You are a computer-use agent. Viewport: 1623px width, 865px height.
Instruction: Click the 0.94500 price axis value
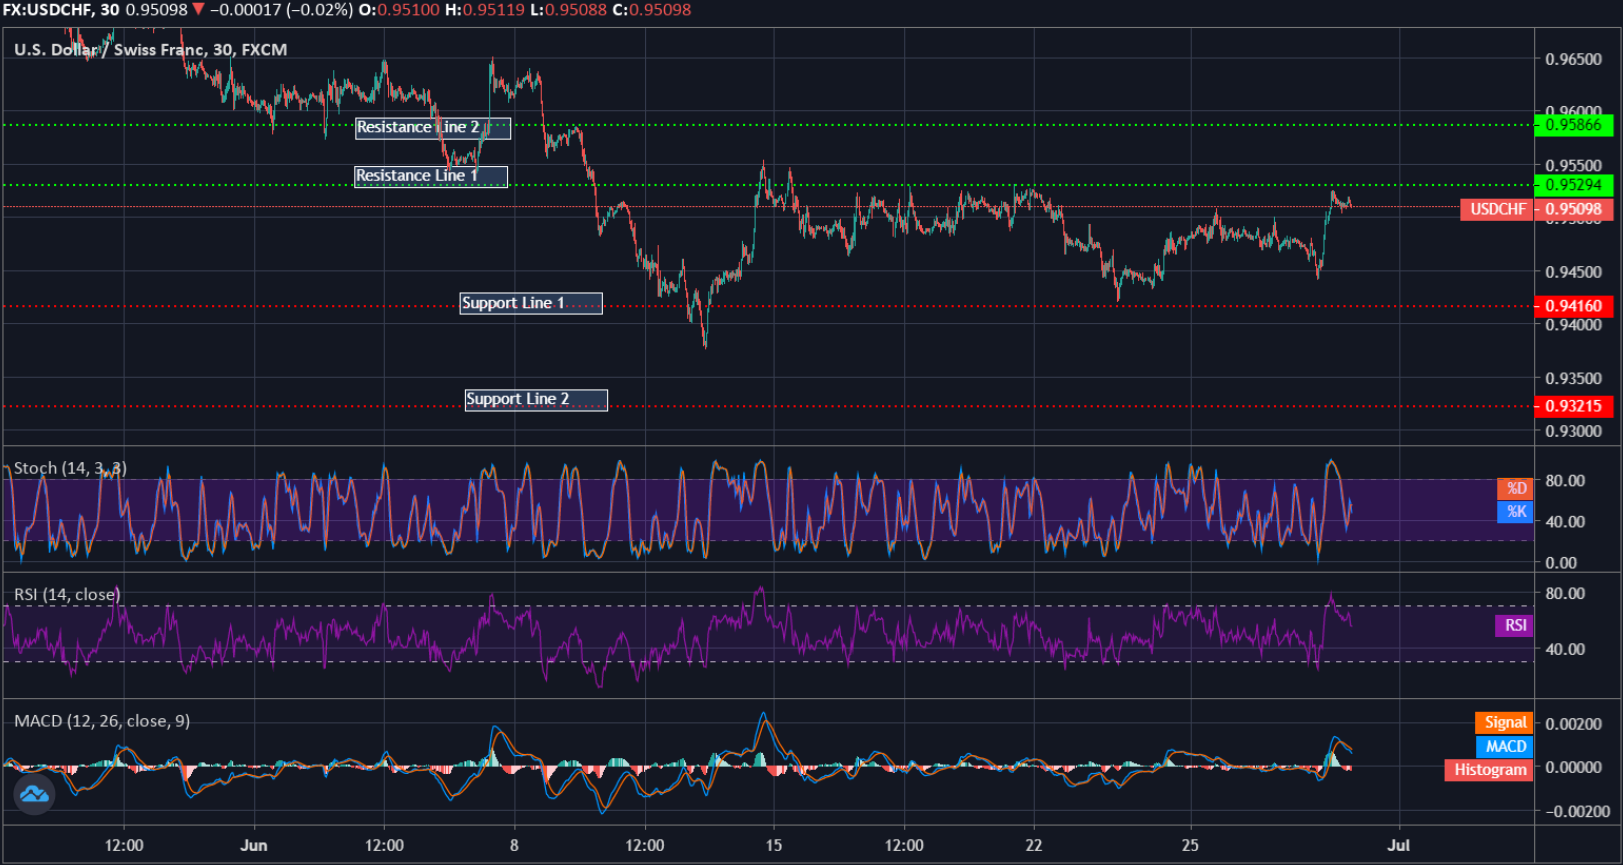click(x=1573, y=272)
